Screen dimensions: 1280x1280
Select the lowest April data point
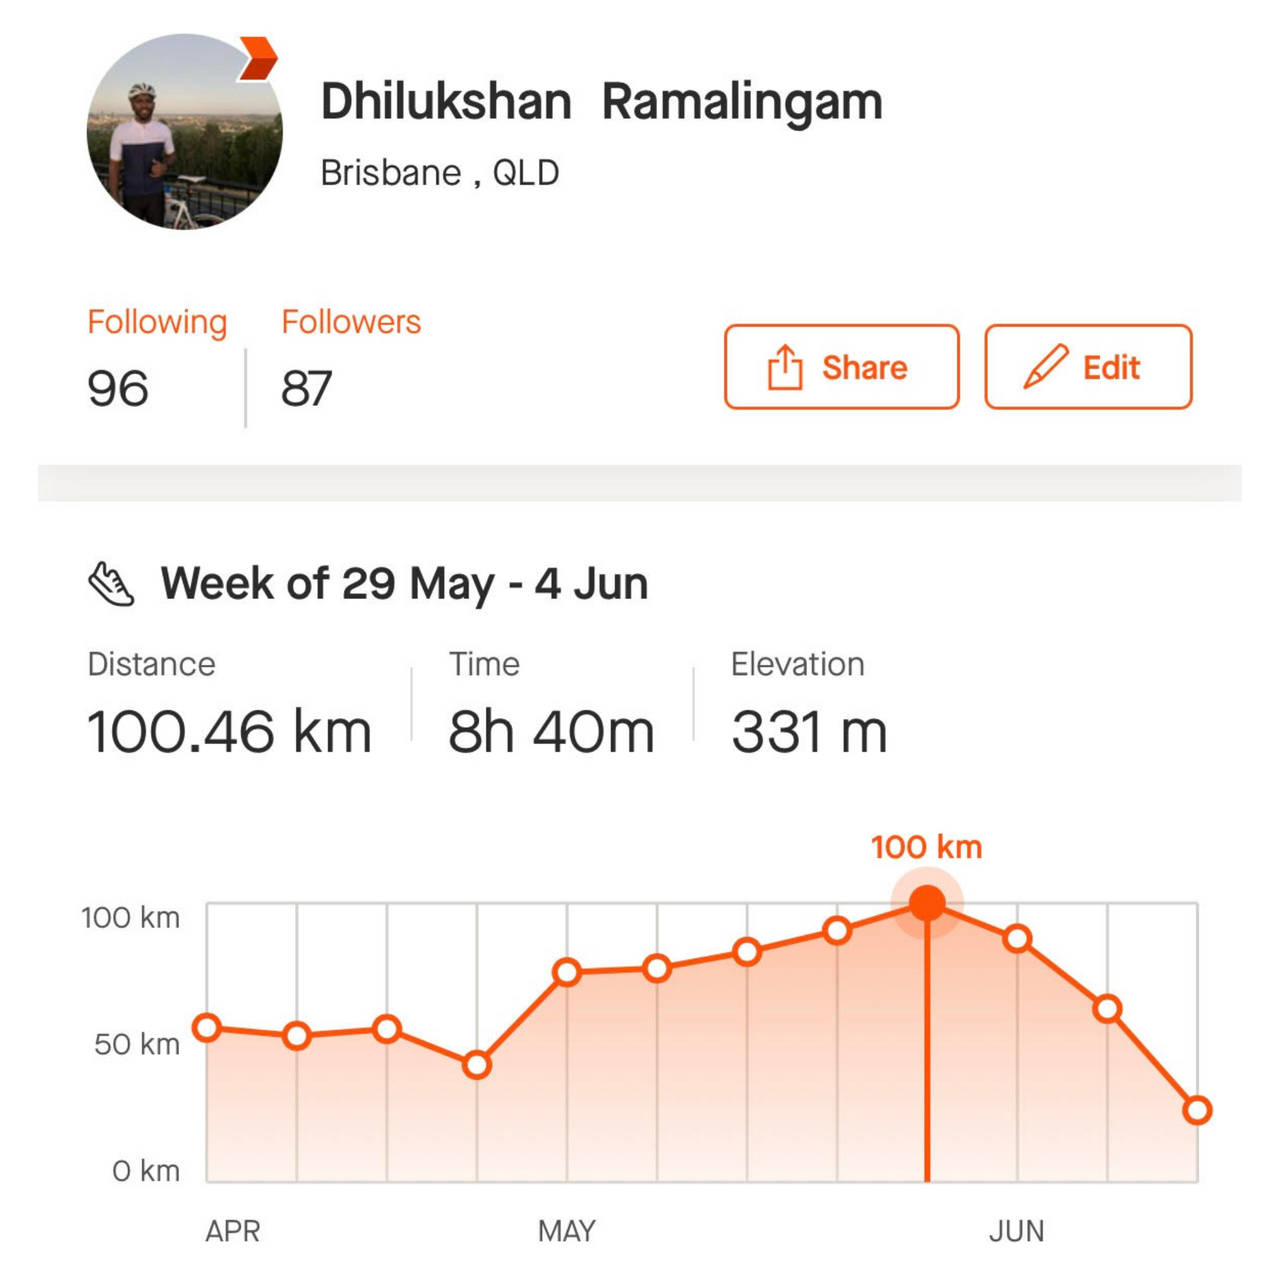[x=477, y=1065]
